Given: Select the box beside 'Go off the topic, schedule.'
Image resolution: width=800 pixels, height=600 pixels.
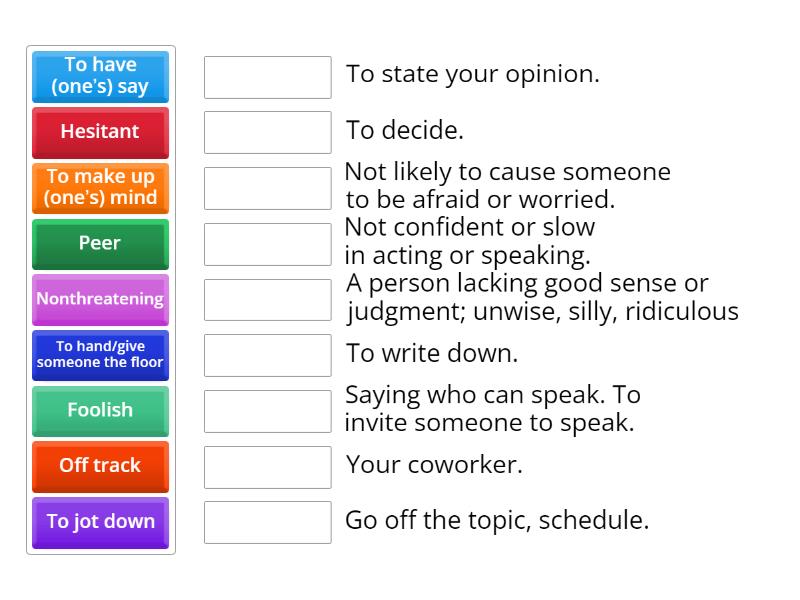Looking at the screenshot, I should coord(267,522).
